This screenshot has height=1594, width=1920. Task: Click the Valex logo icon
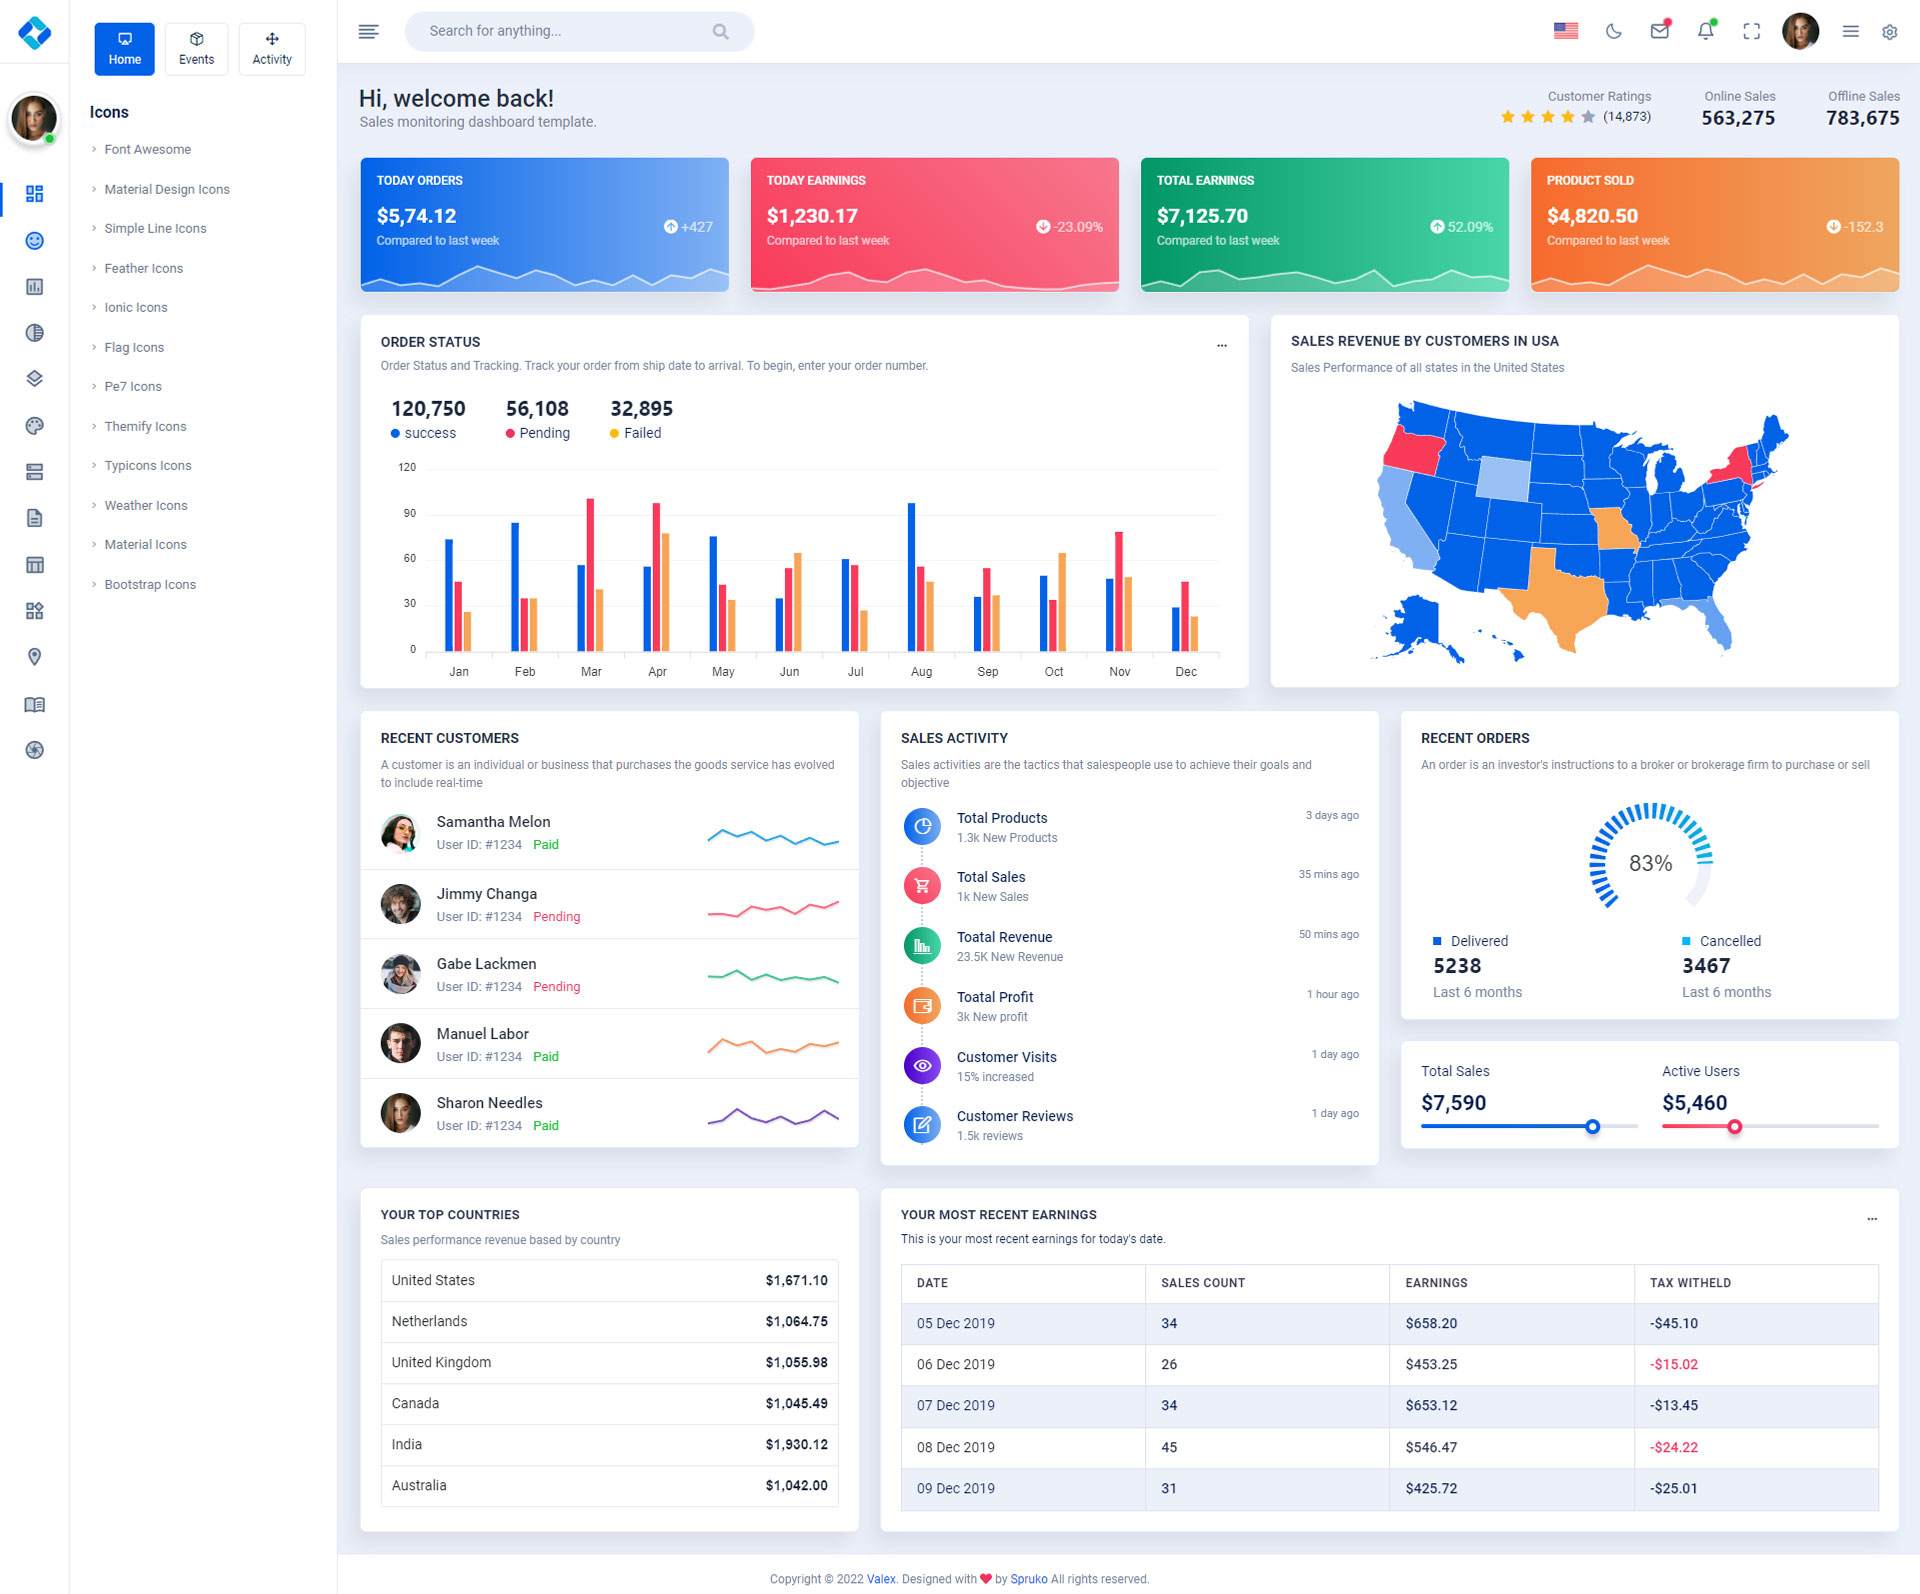tap(34, 32)
